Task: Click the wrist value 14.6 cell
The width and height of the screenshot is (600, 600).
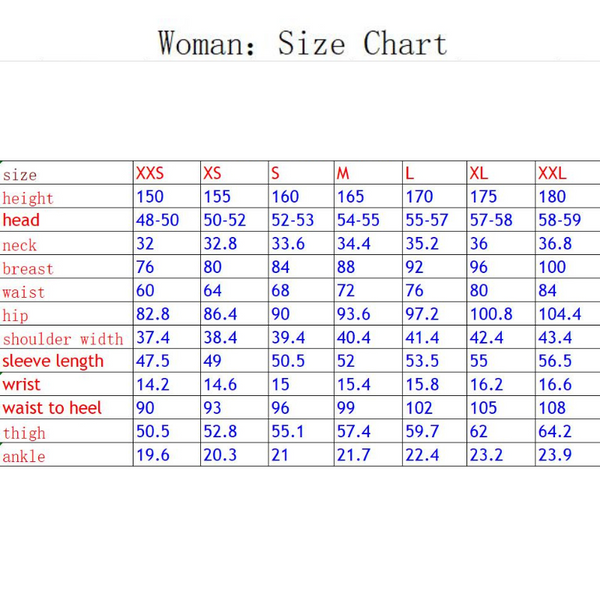Action: click(x=220, y=385)
